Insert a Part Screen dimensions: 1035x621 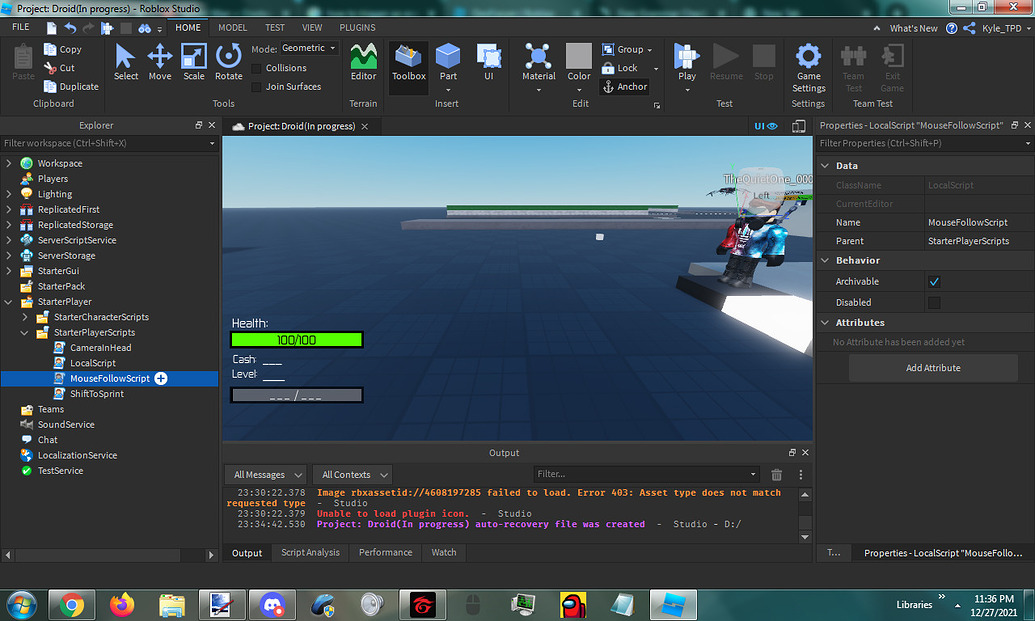(448, 63)
